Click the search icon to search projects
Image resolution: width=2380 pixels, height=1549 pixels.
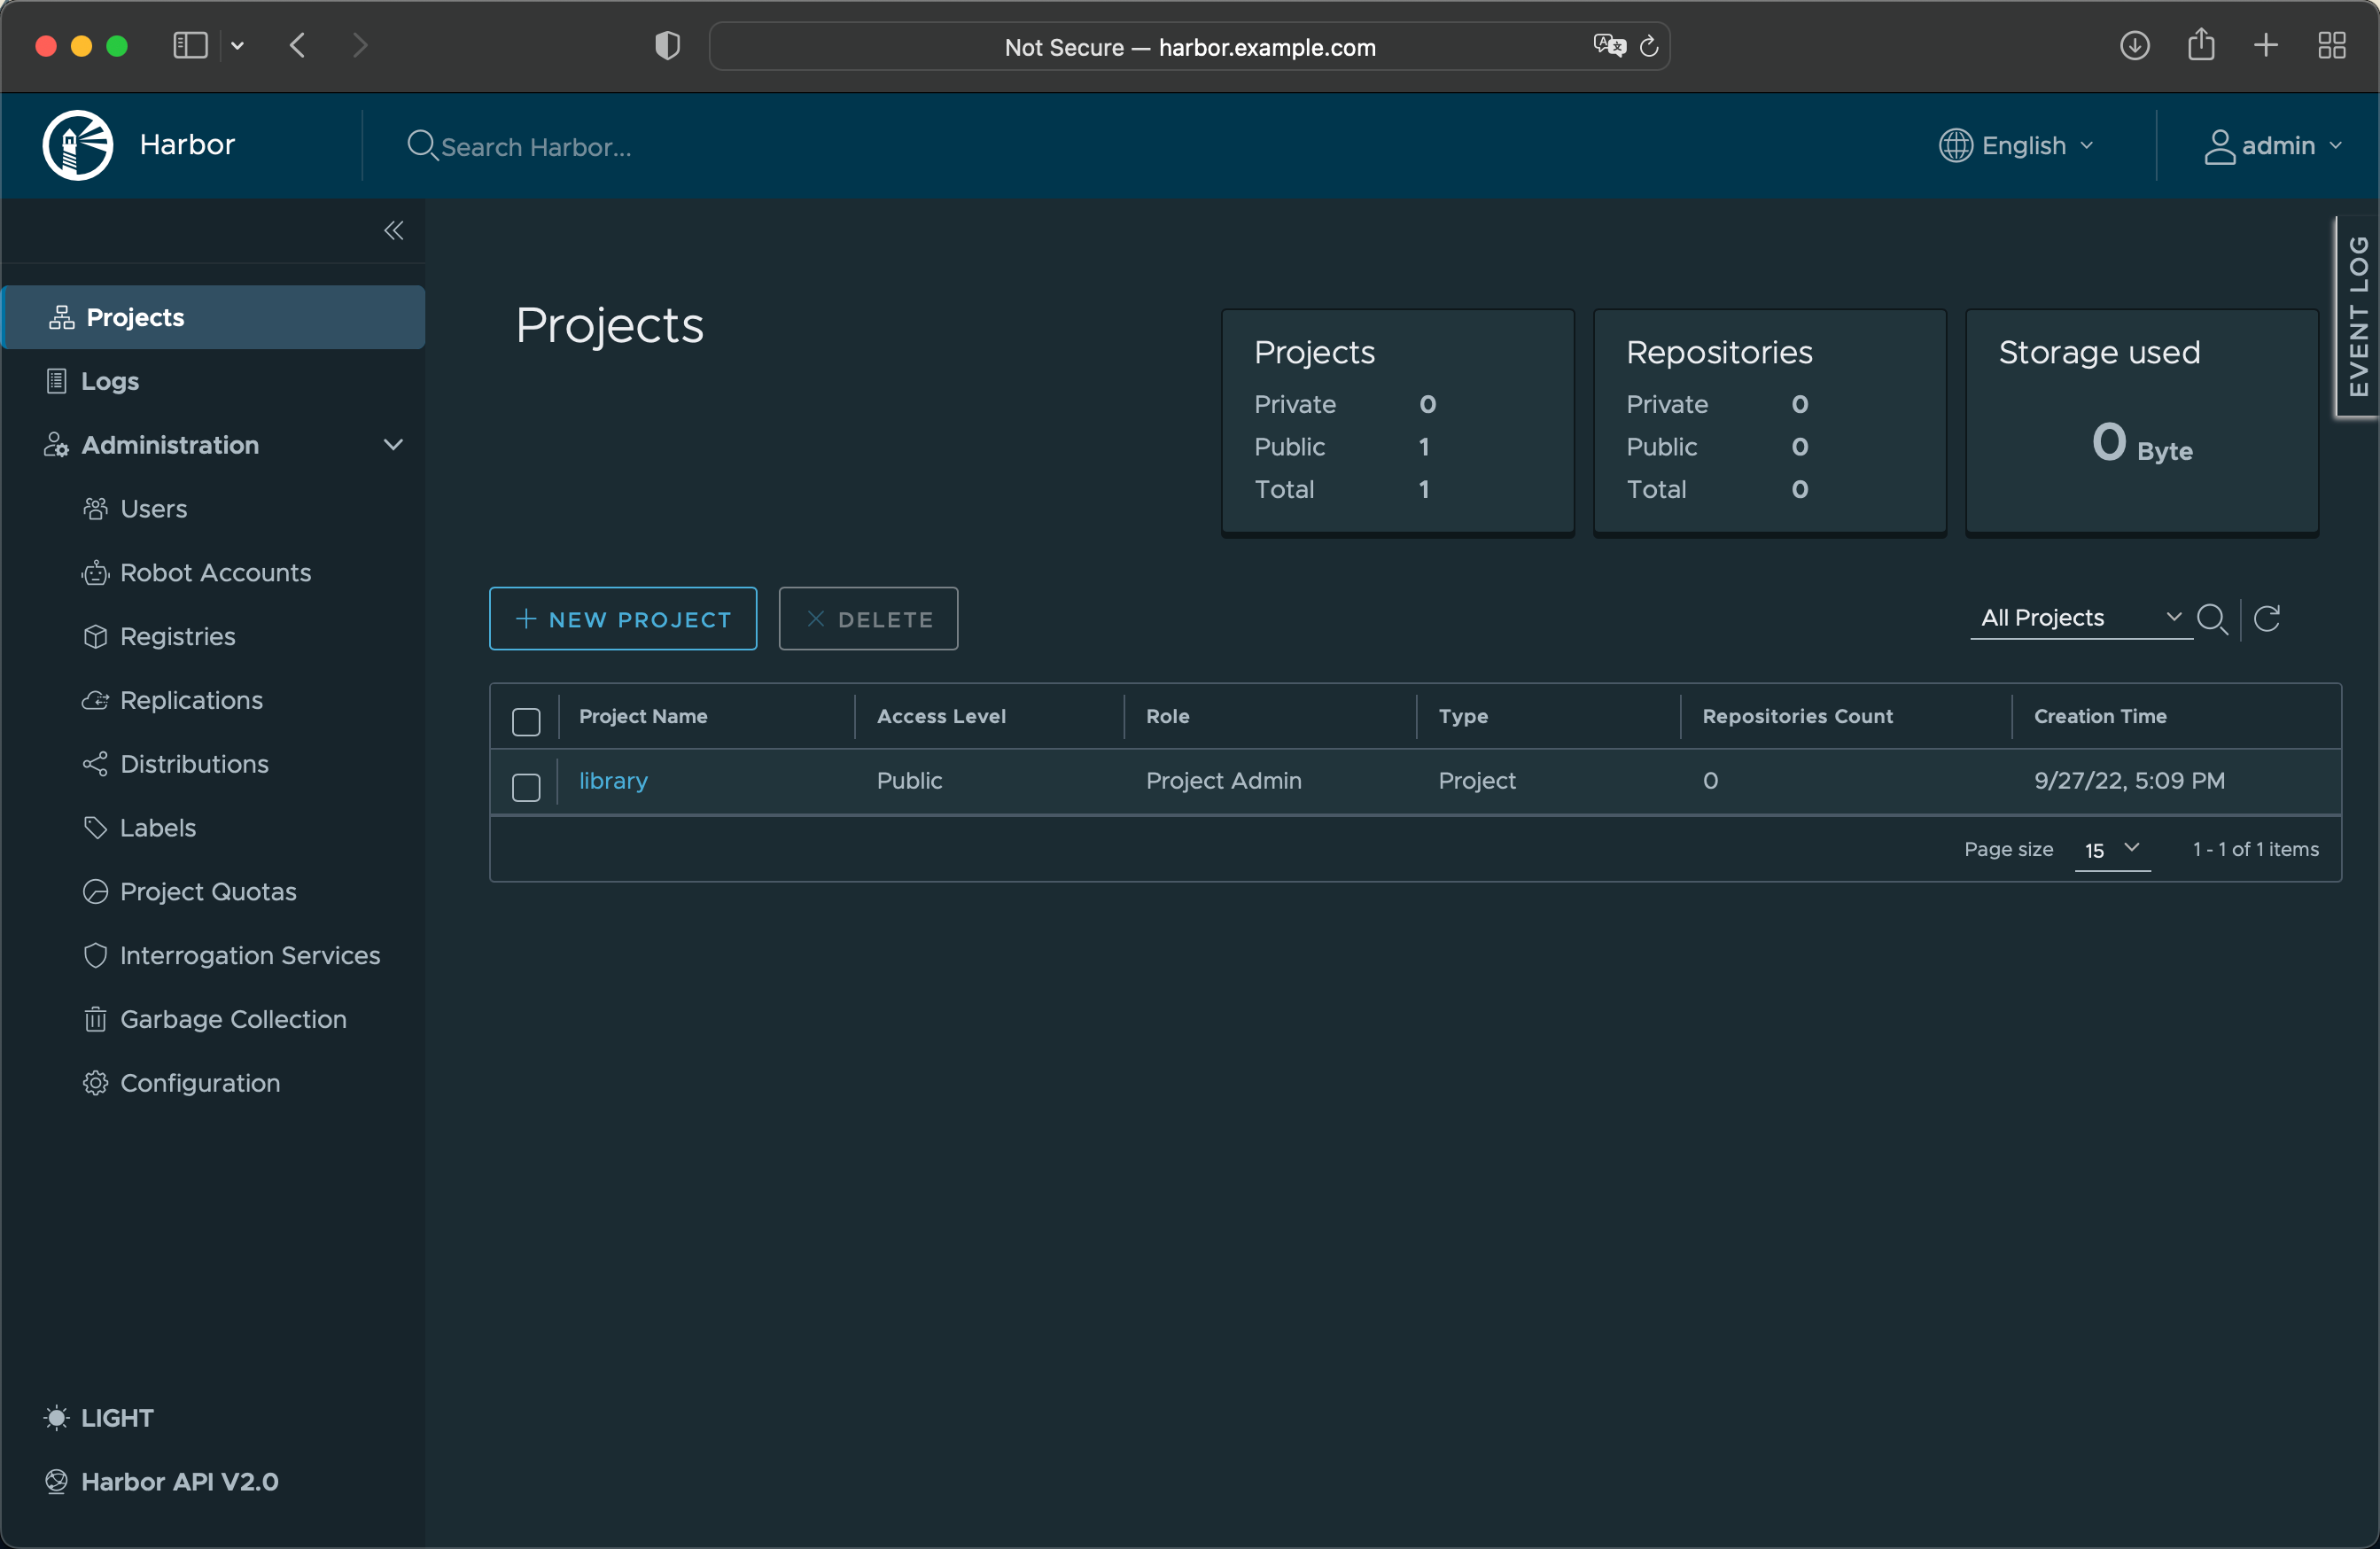pos(2213,618)
